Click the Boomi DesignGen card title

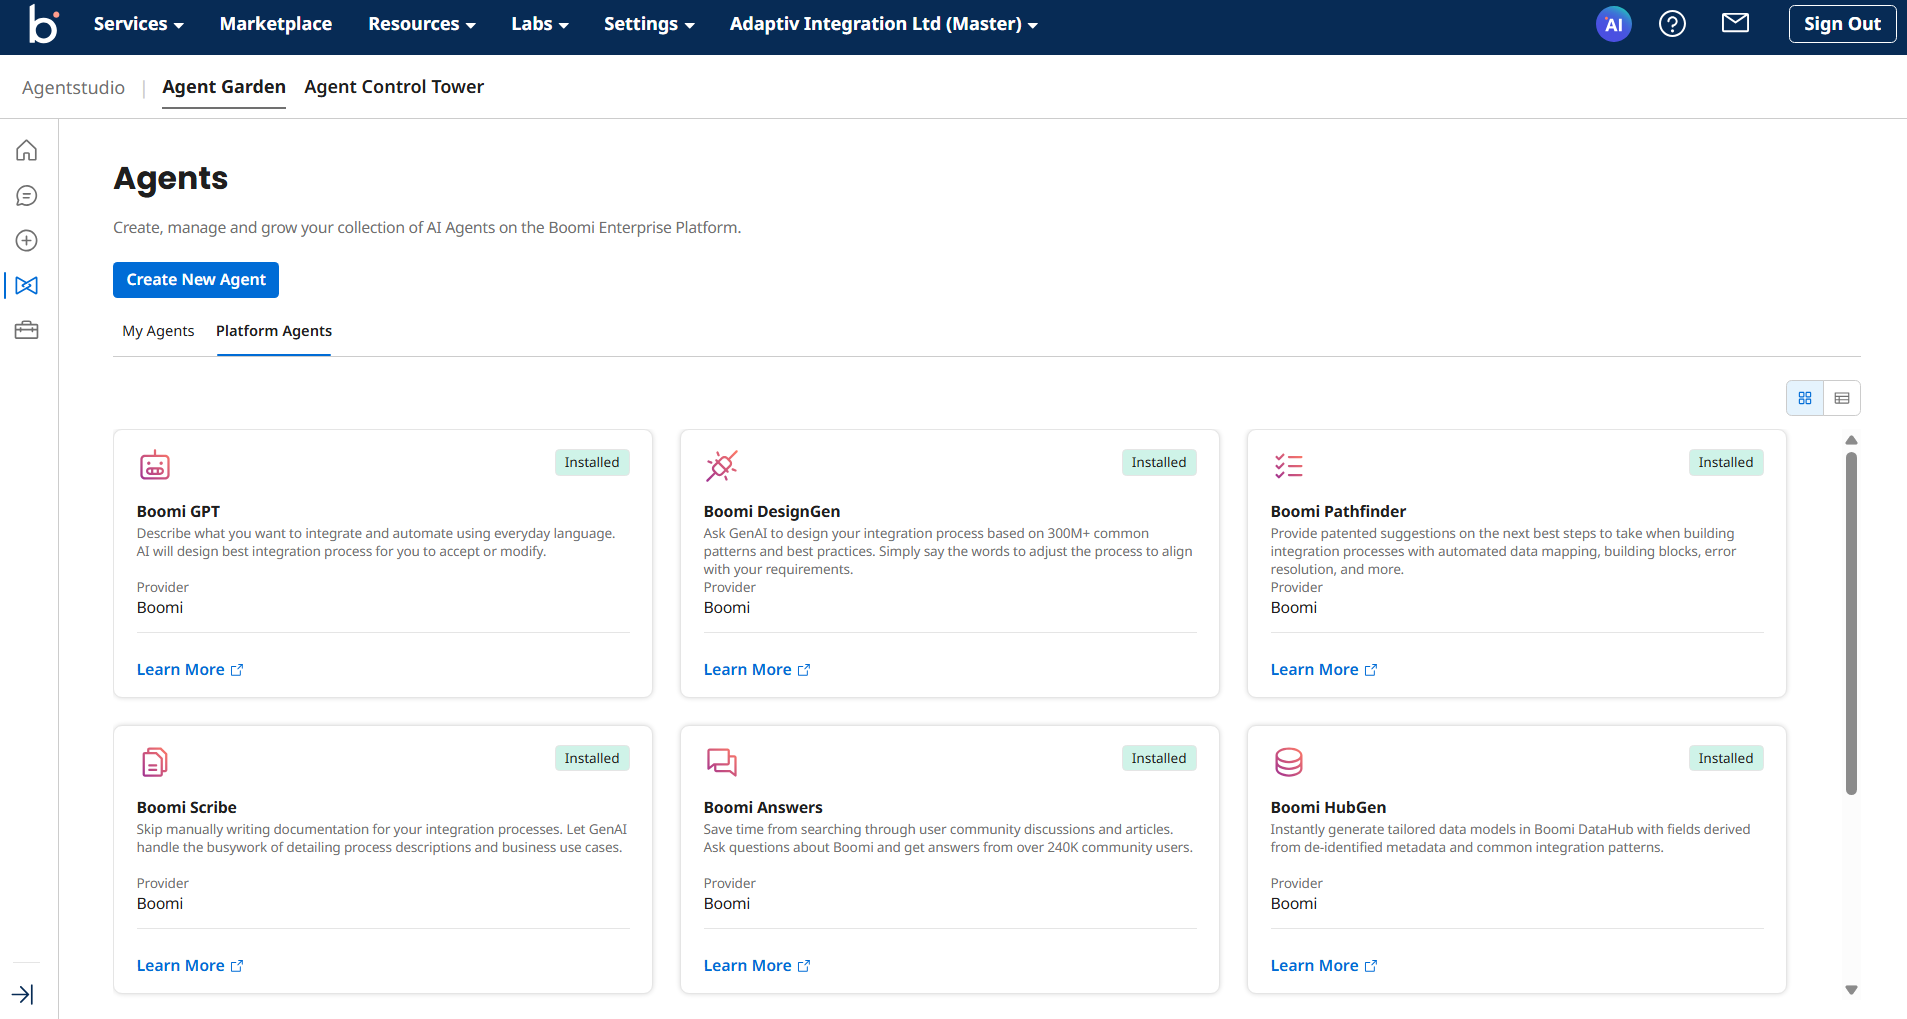pos(772,512)
